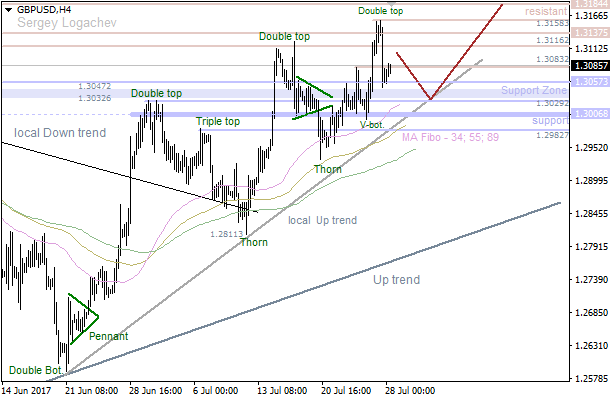Select the 28 Jun 16:00 date on time axis
This screenshot has width=610, height=400.
[x=155, y=389]
